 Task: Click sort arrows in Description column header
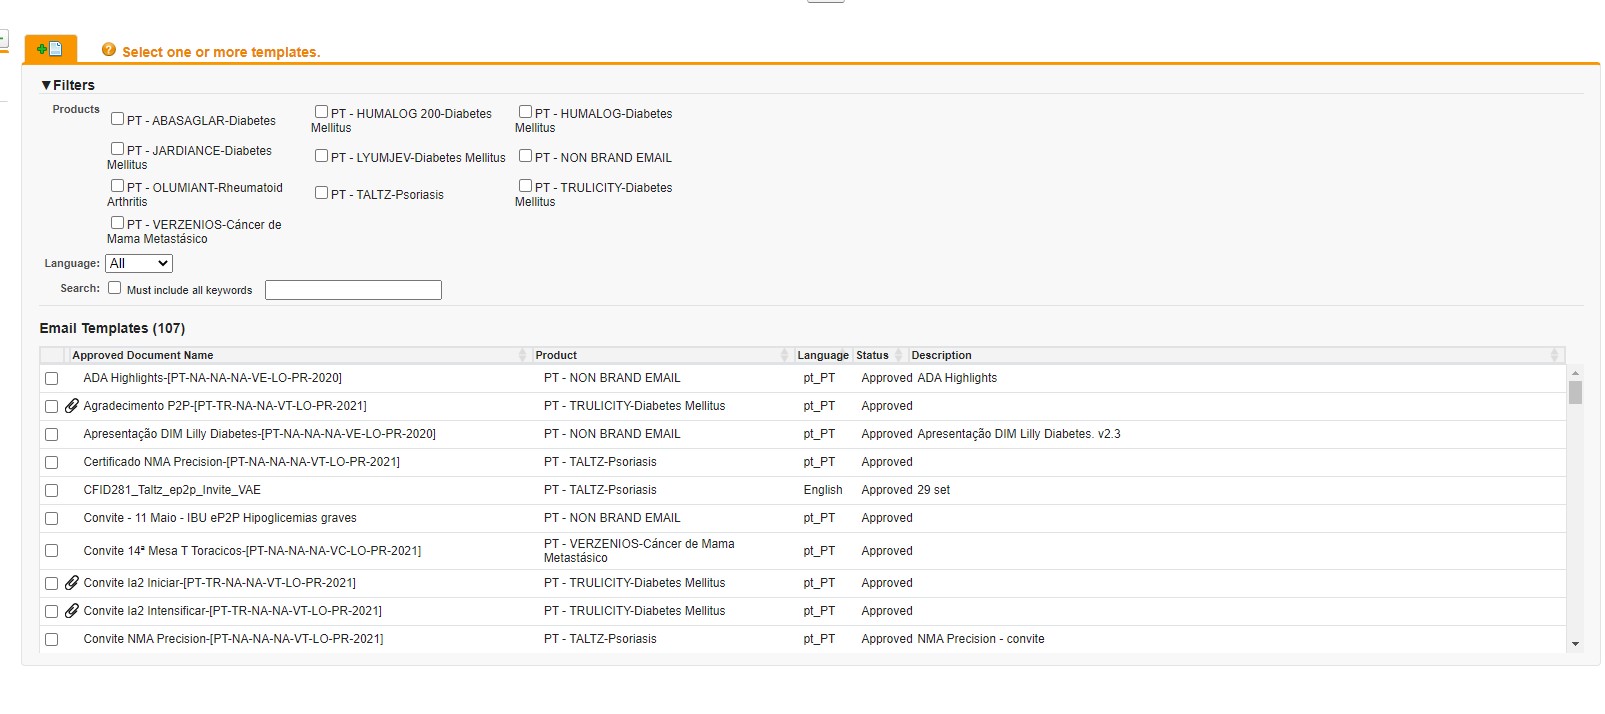click(1554, 355)
